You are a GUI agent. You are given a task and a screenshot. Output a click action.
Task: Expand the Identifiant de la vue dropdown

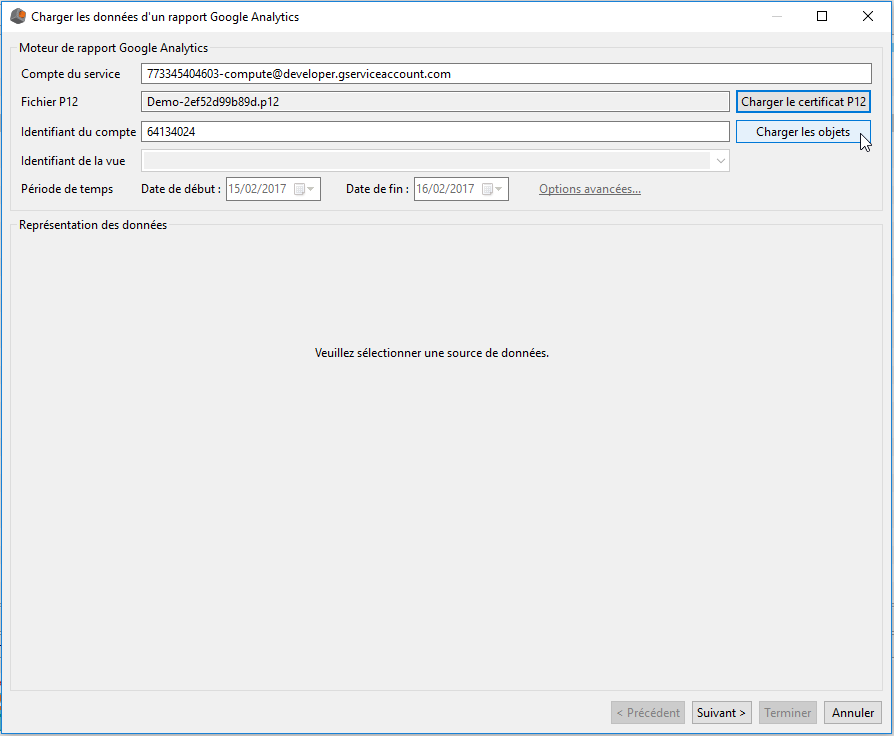pyautogui.click(x=721, y=161)
